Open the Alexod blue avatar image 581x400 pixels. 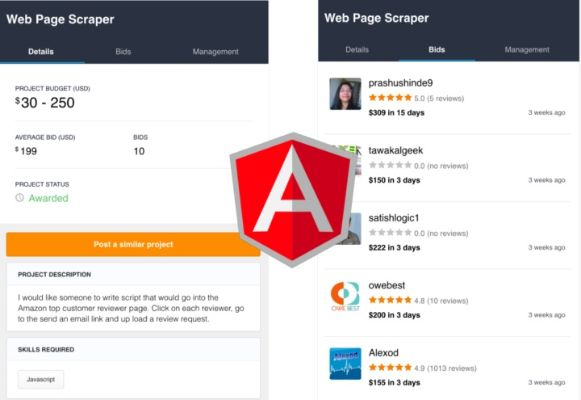(x=345, y=363)
